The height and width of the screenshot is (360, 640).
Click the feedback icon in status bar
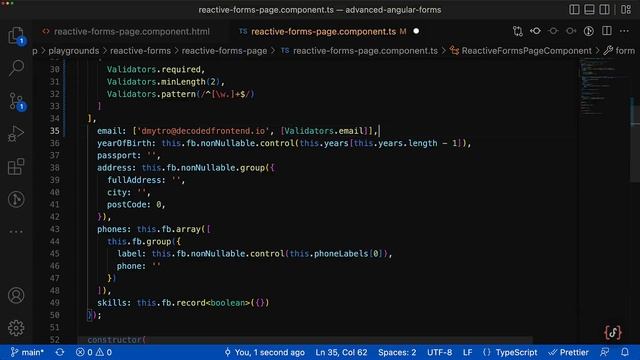click(605, 352)
